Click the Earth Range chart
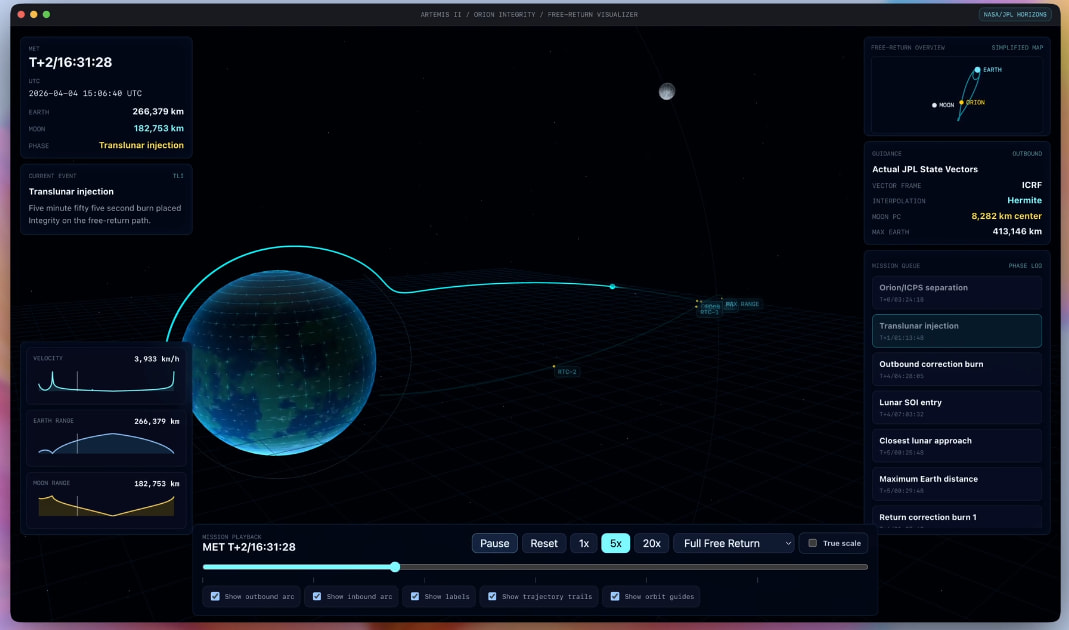The height and width of the screenshot is (630, 1069). (106, 443)
